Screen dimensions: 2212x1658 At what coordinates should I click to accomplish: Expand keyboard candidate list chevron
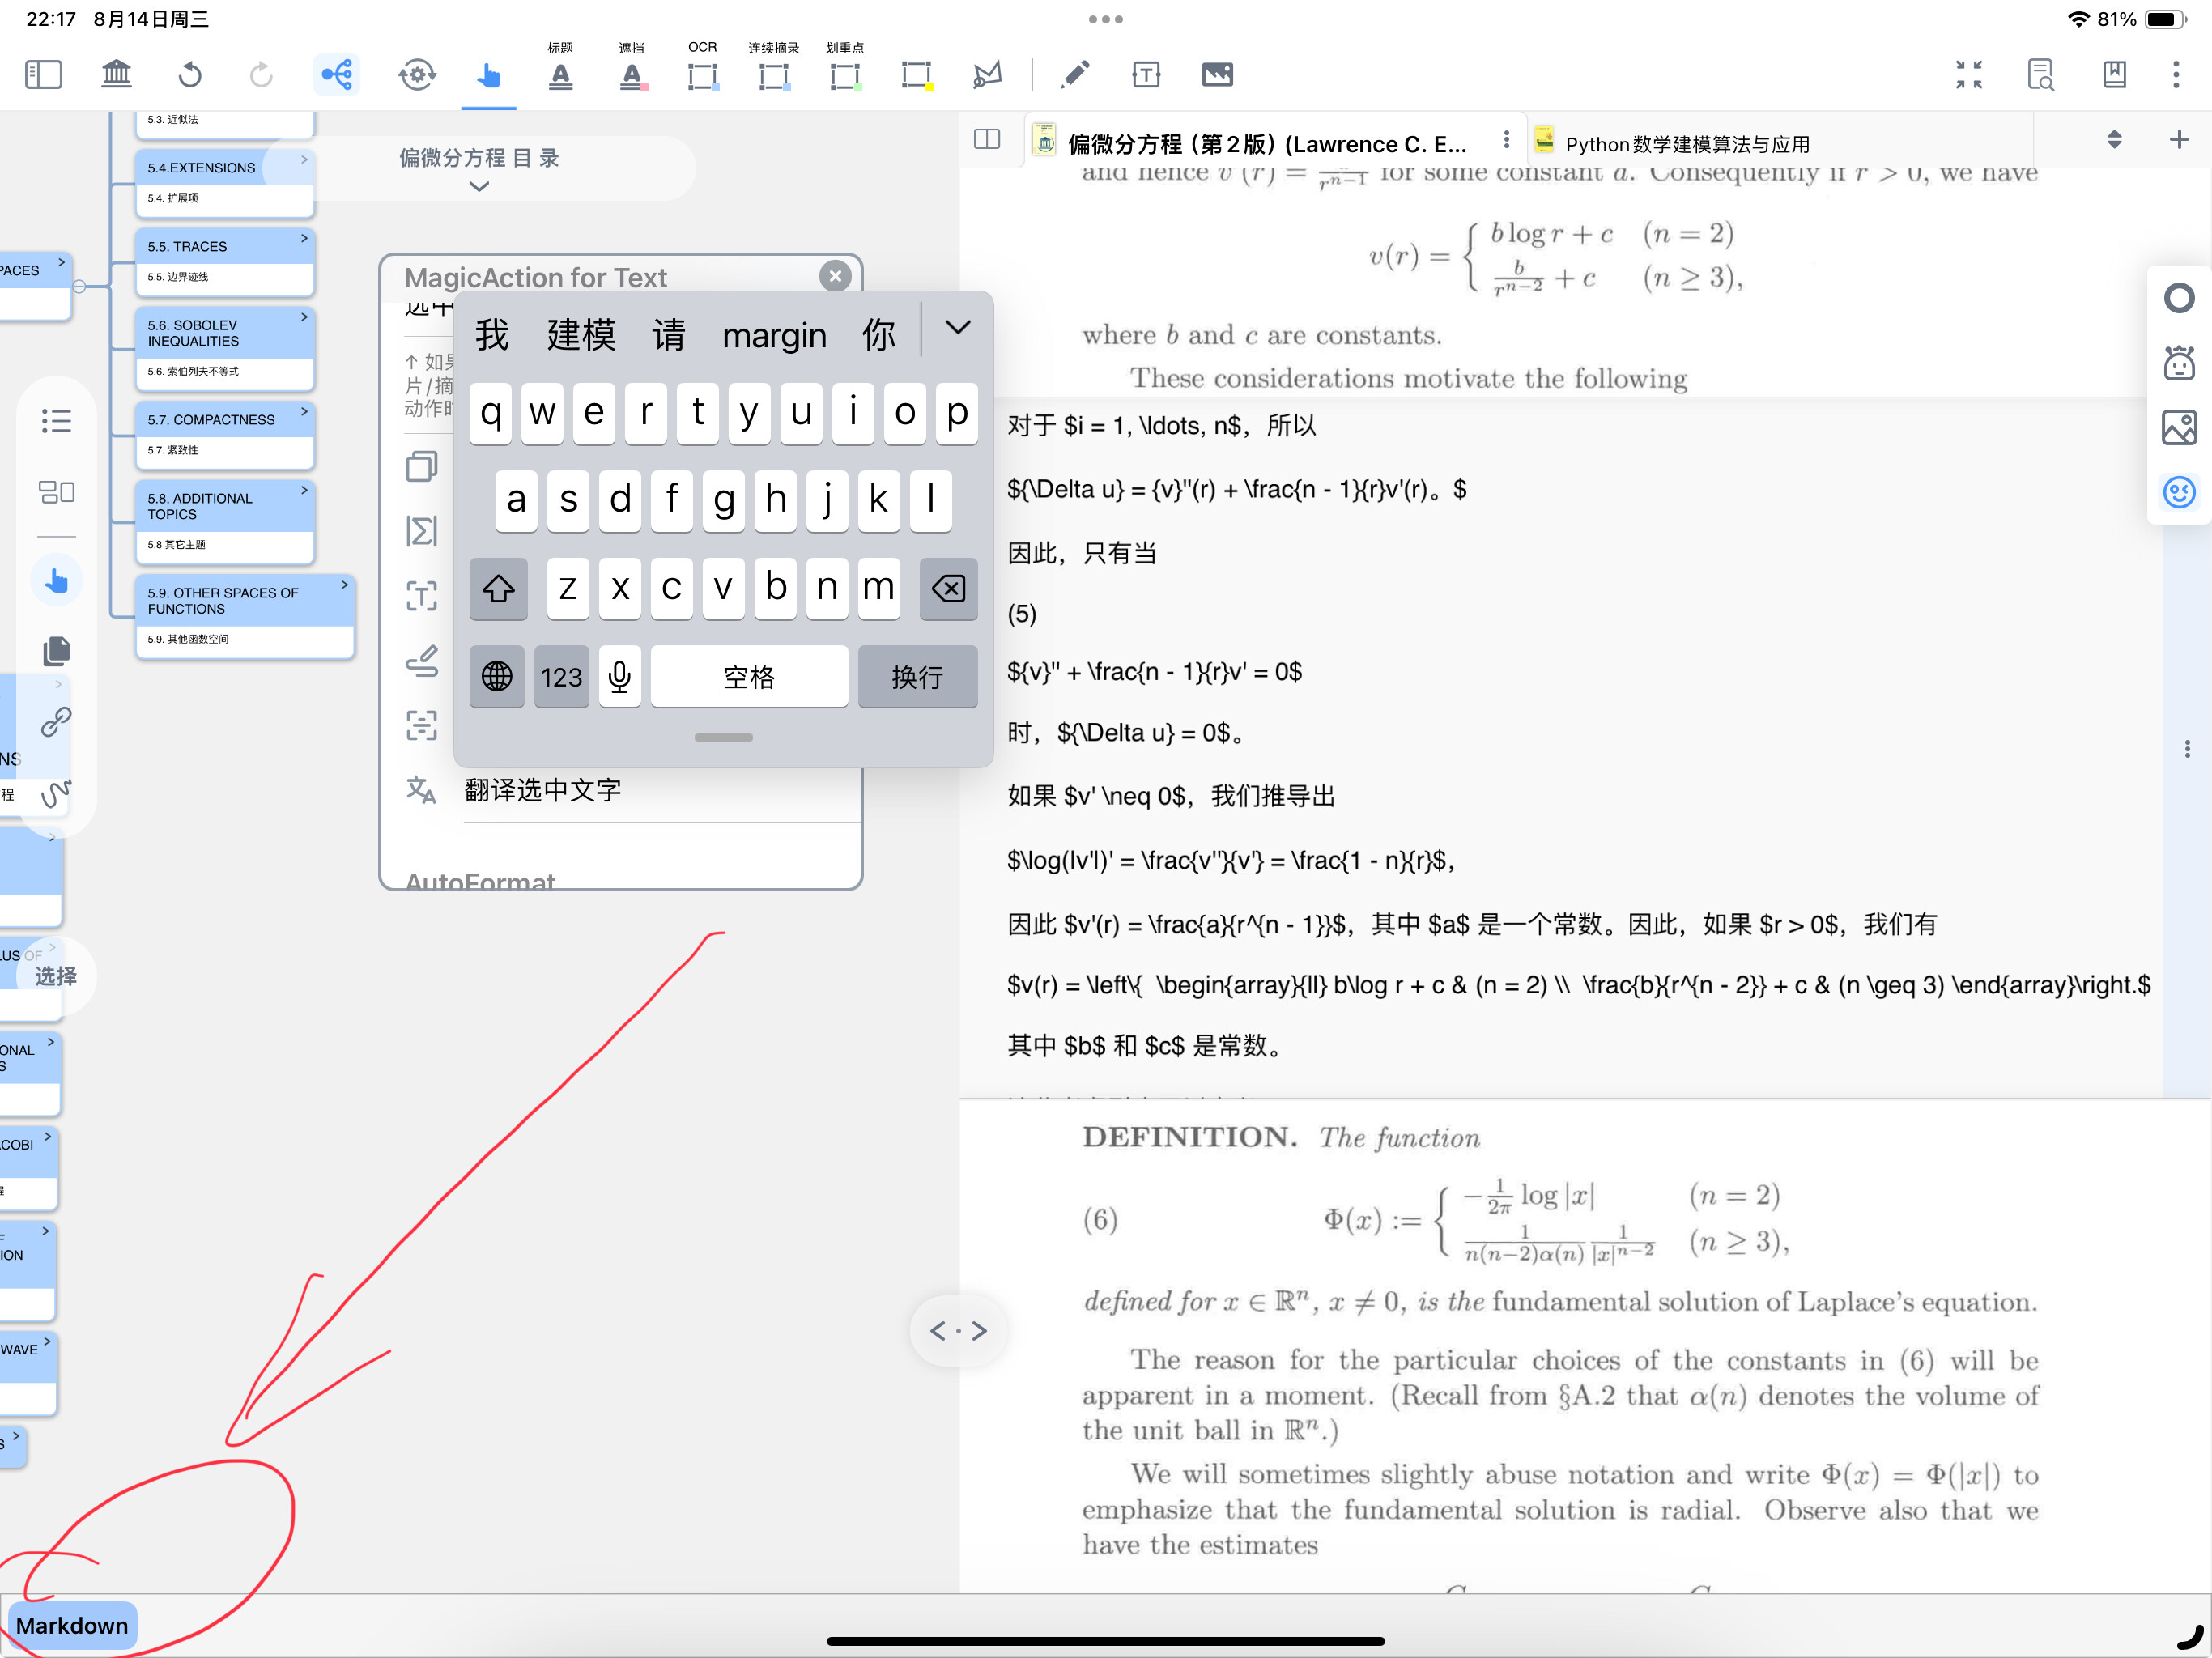(957, 328)
